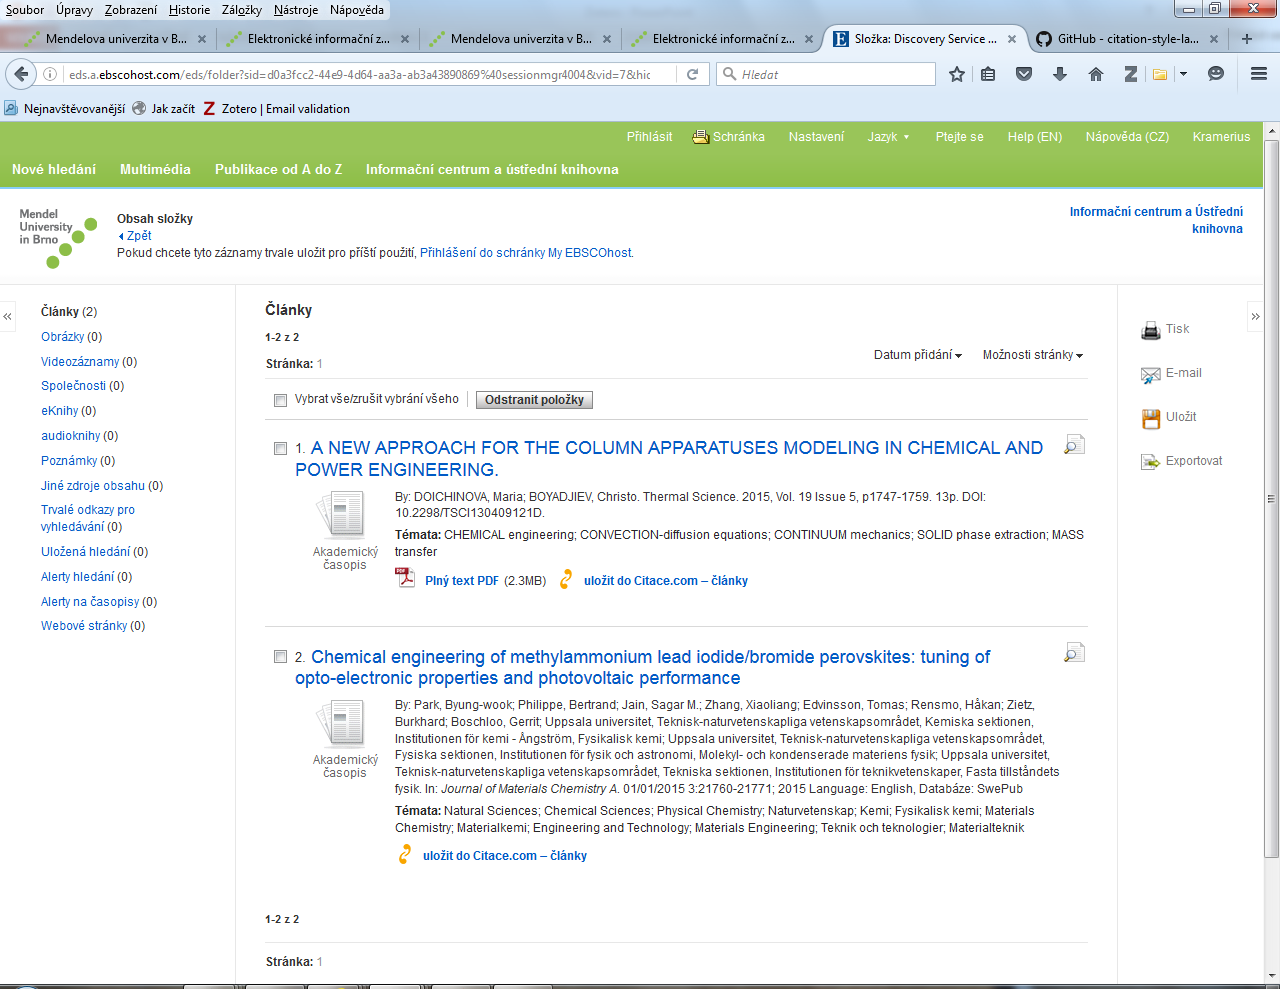
Task: Open title of column apparatuses modeling article
Action: (669, 459)
